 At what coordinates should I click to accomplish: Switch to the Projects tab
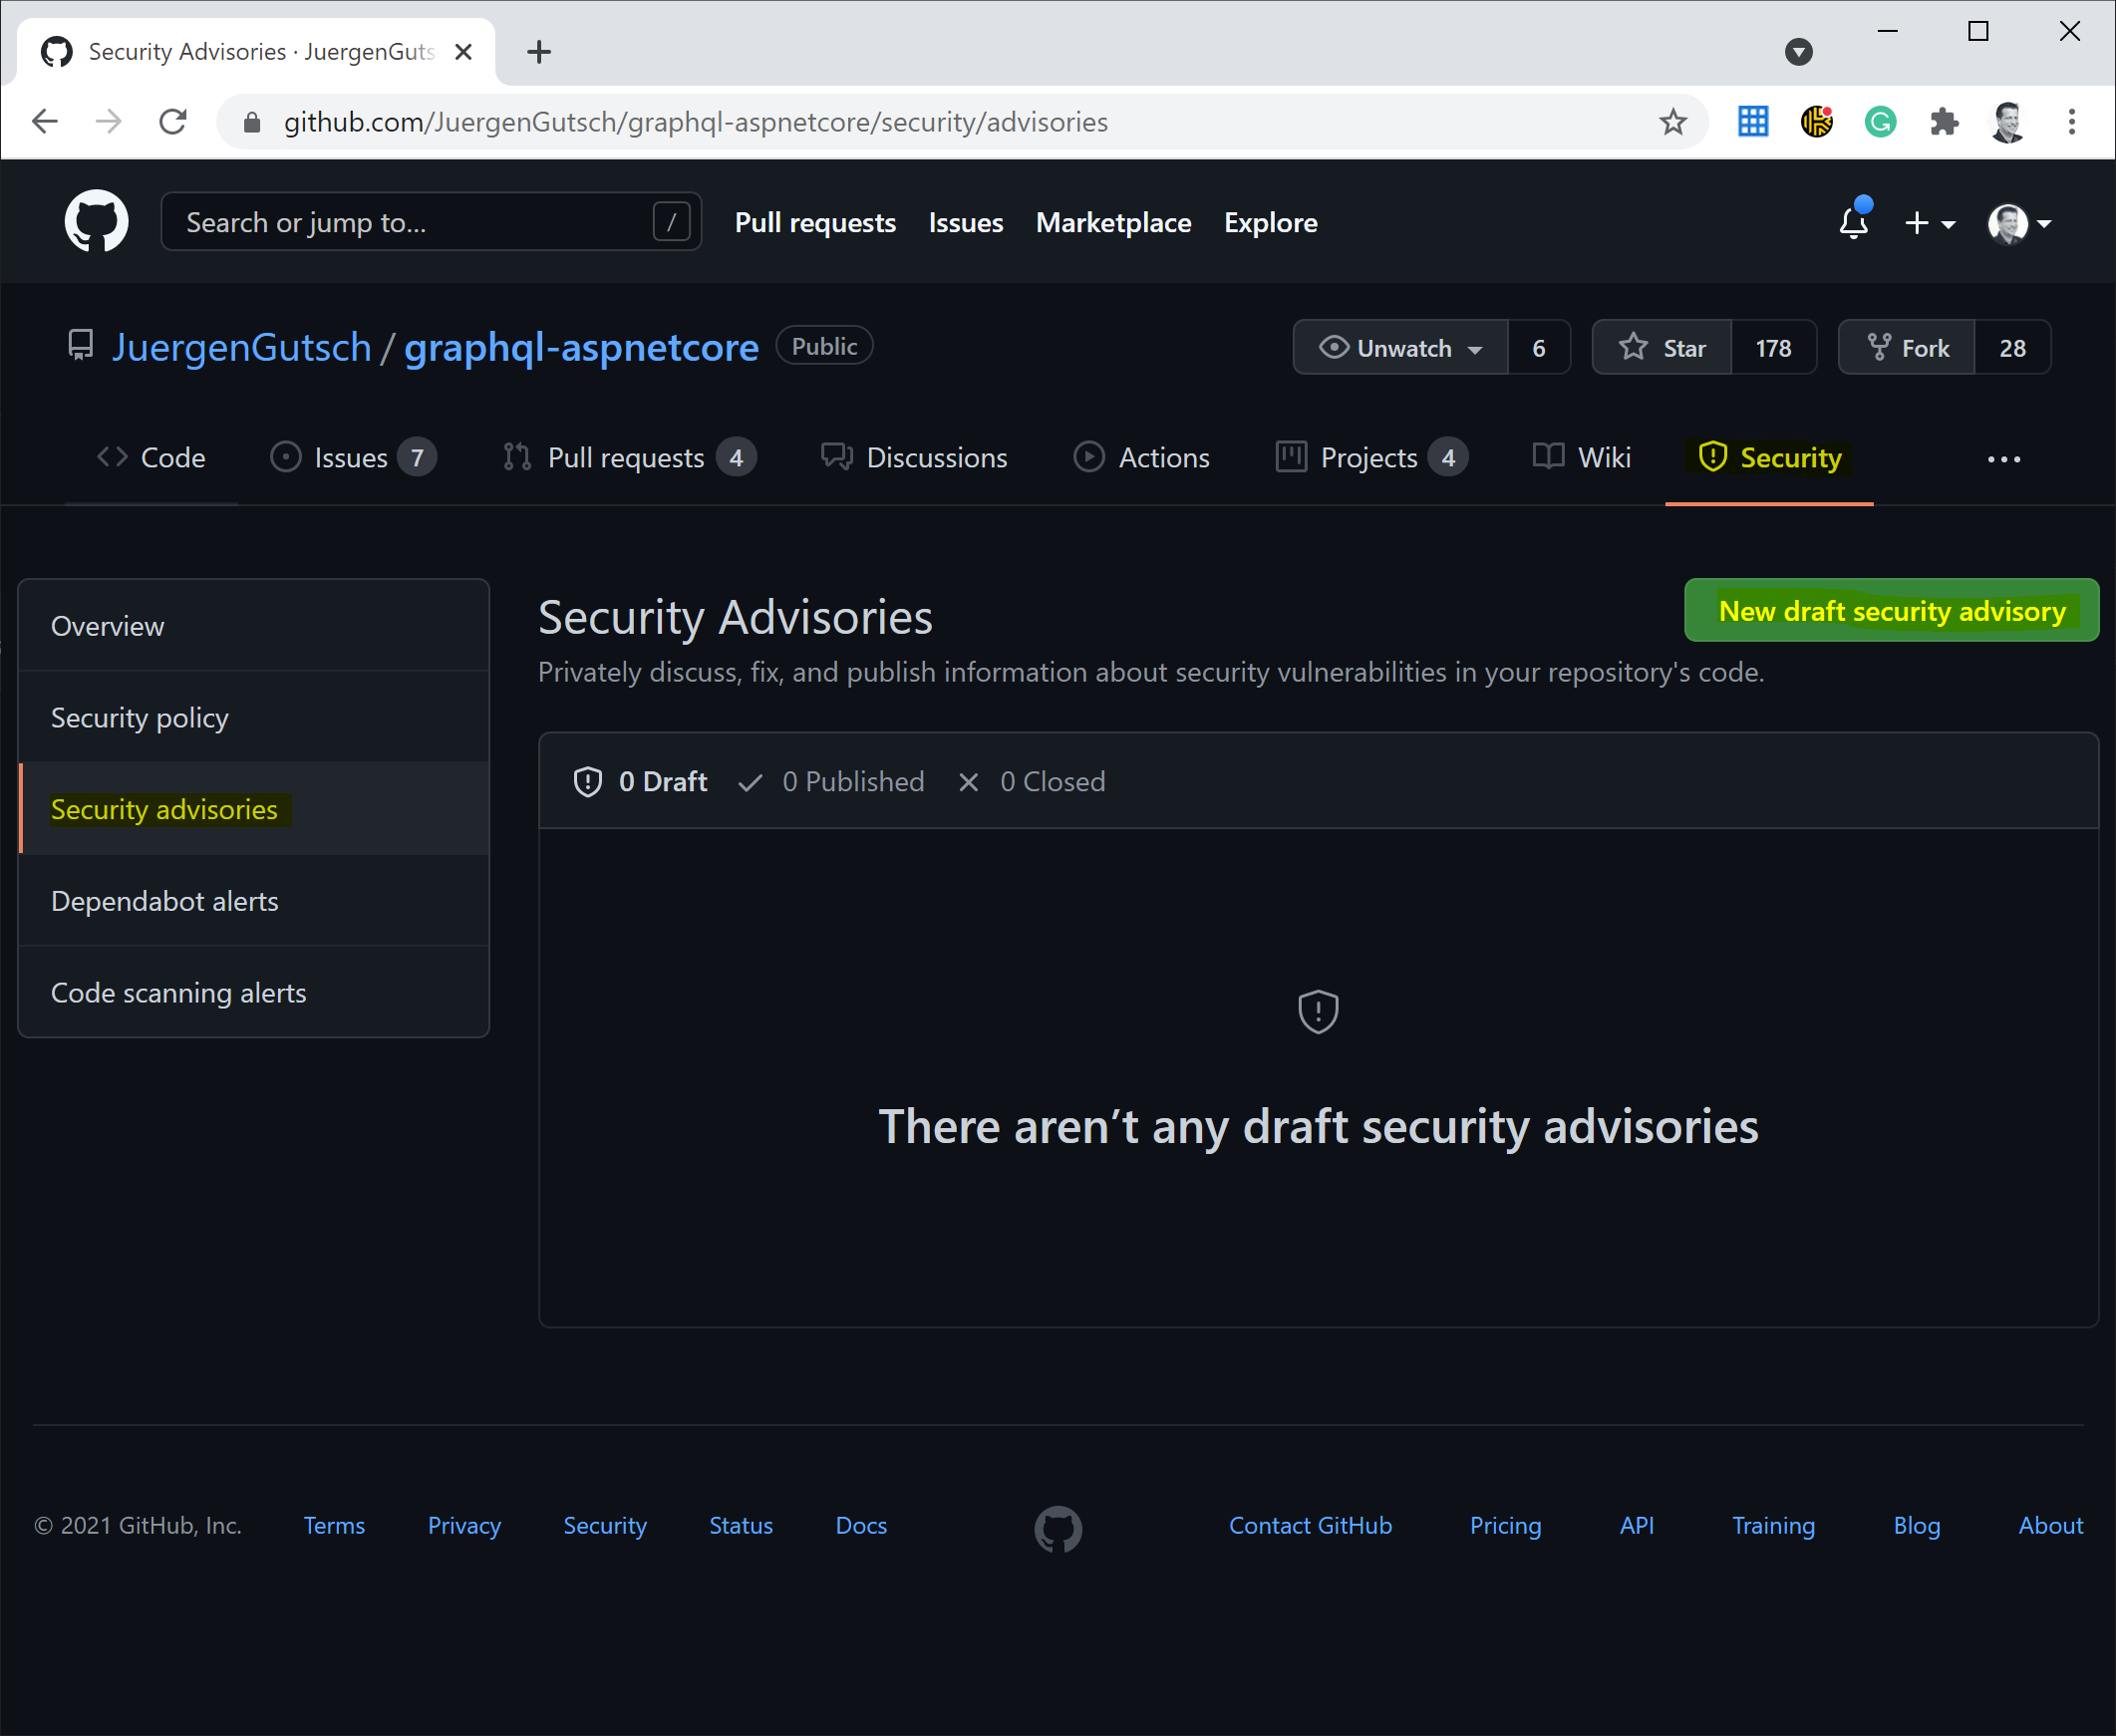point(1371,458)
